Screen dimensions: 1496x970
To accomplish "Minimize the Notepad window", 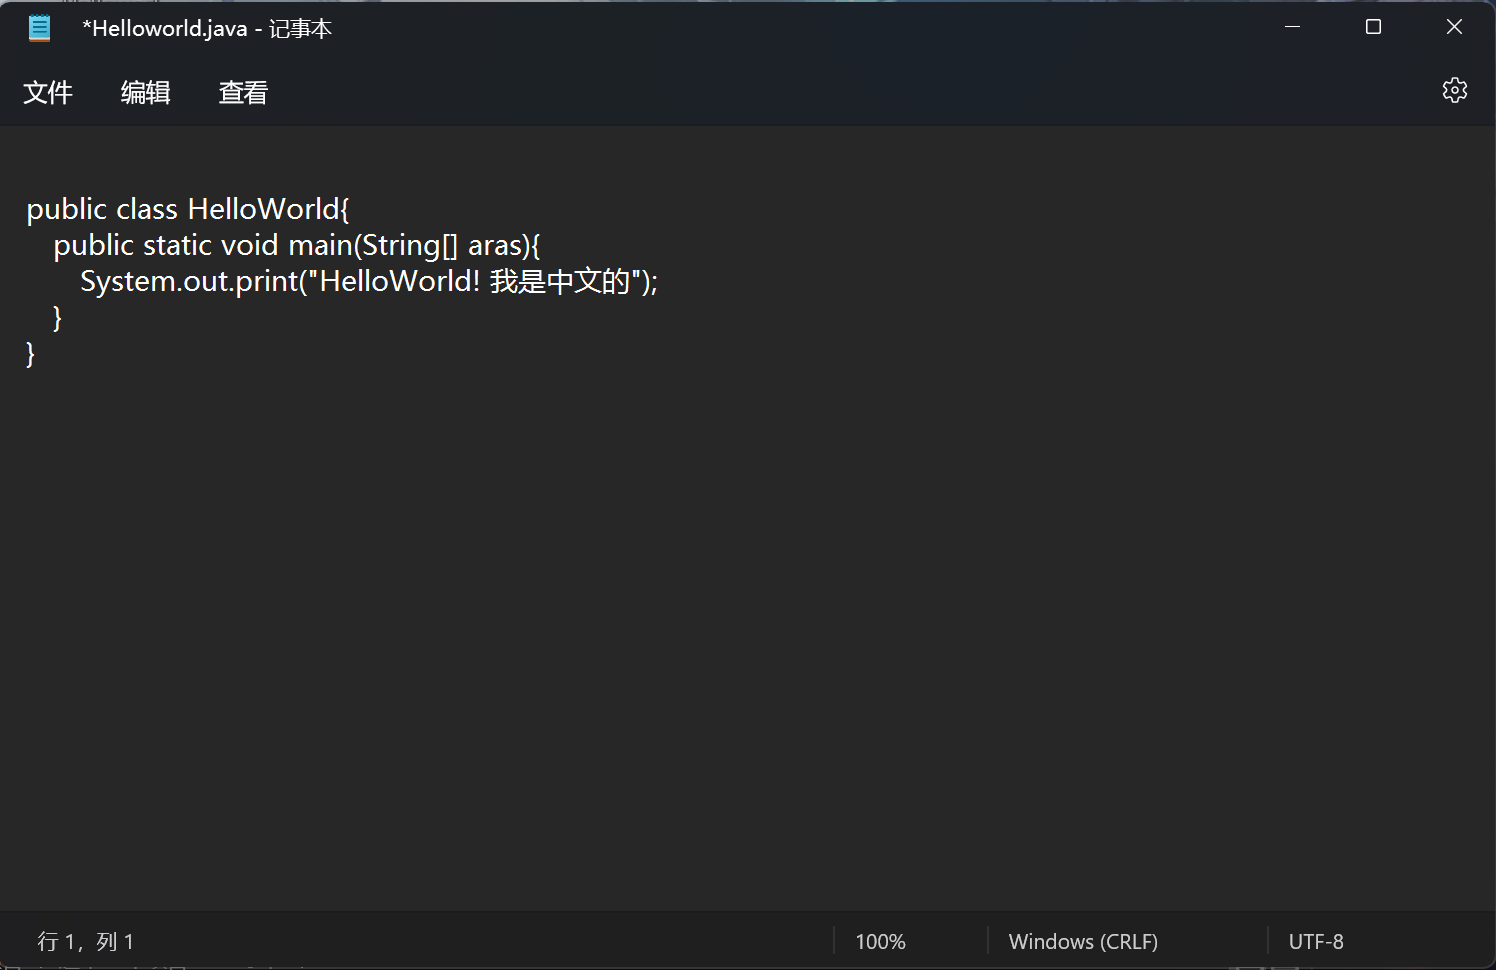I will tap(1292, 27).
